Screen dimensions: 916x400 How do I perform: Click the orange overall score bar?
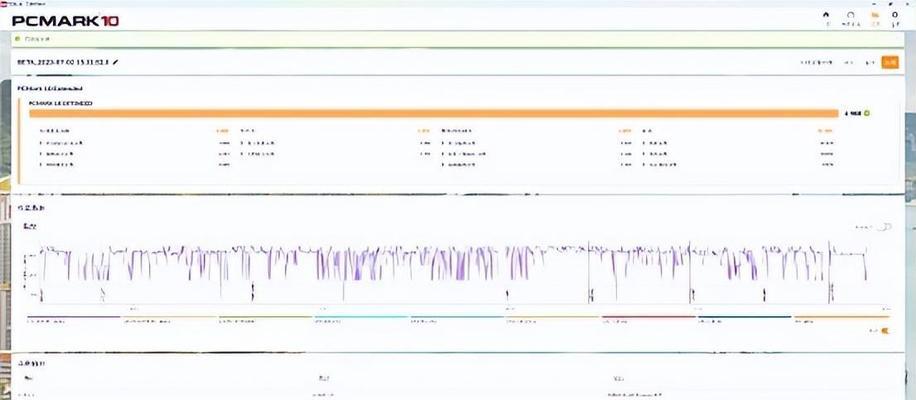pos(434,113)
